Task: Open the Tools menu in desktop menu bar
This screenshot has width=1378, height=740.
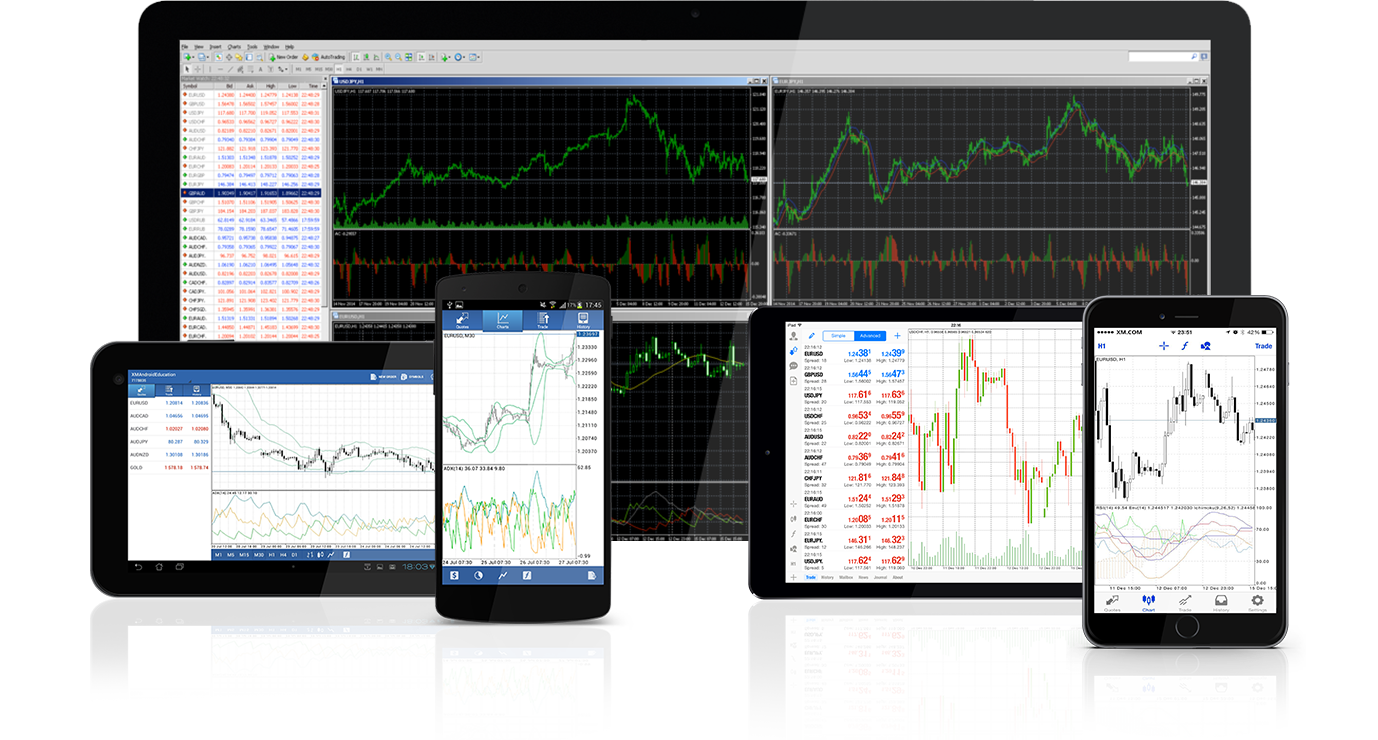Action: (252, 46)
